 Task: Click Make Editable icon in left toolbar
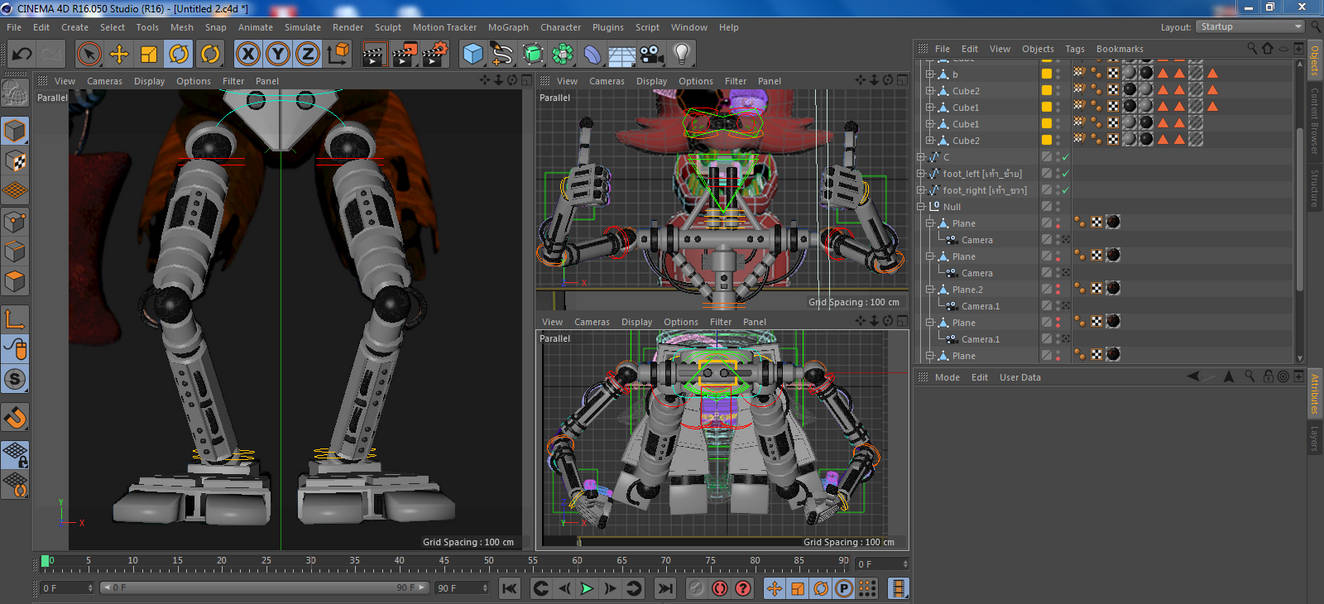point(15,93)
